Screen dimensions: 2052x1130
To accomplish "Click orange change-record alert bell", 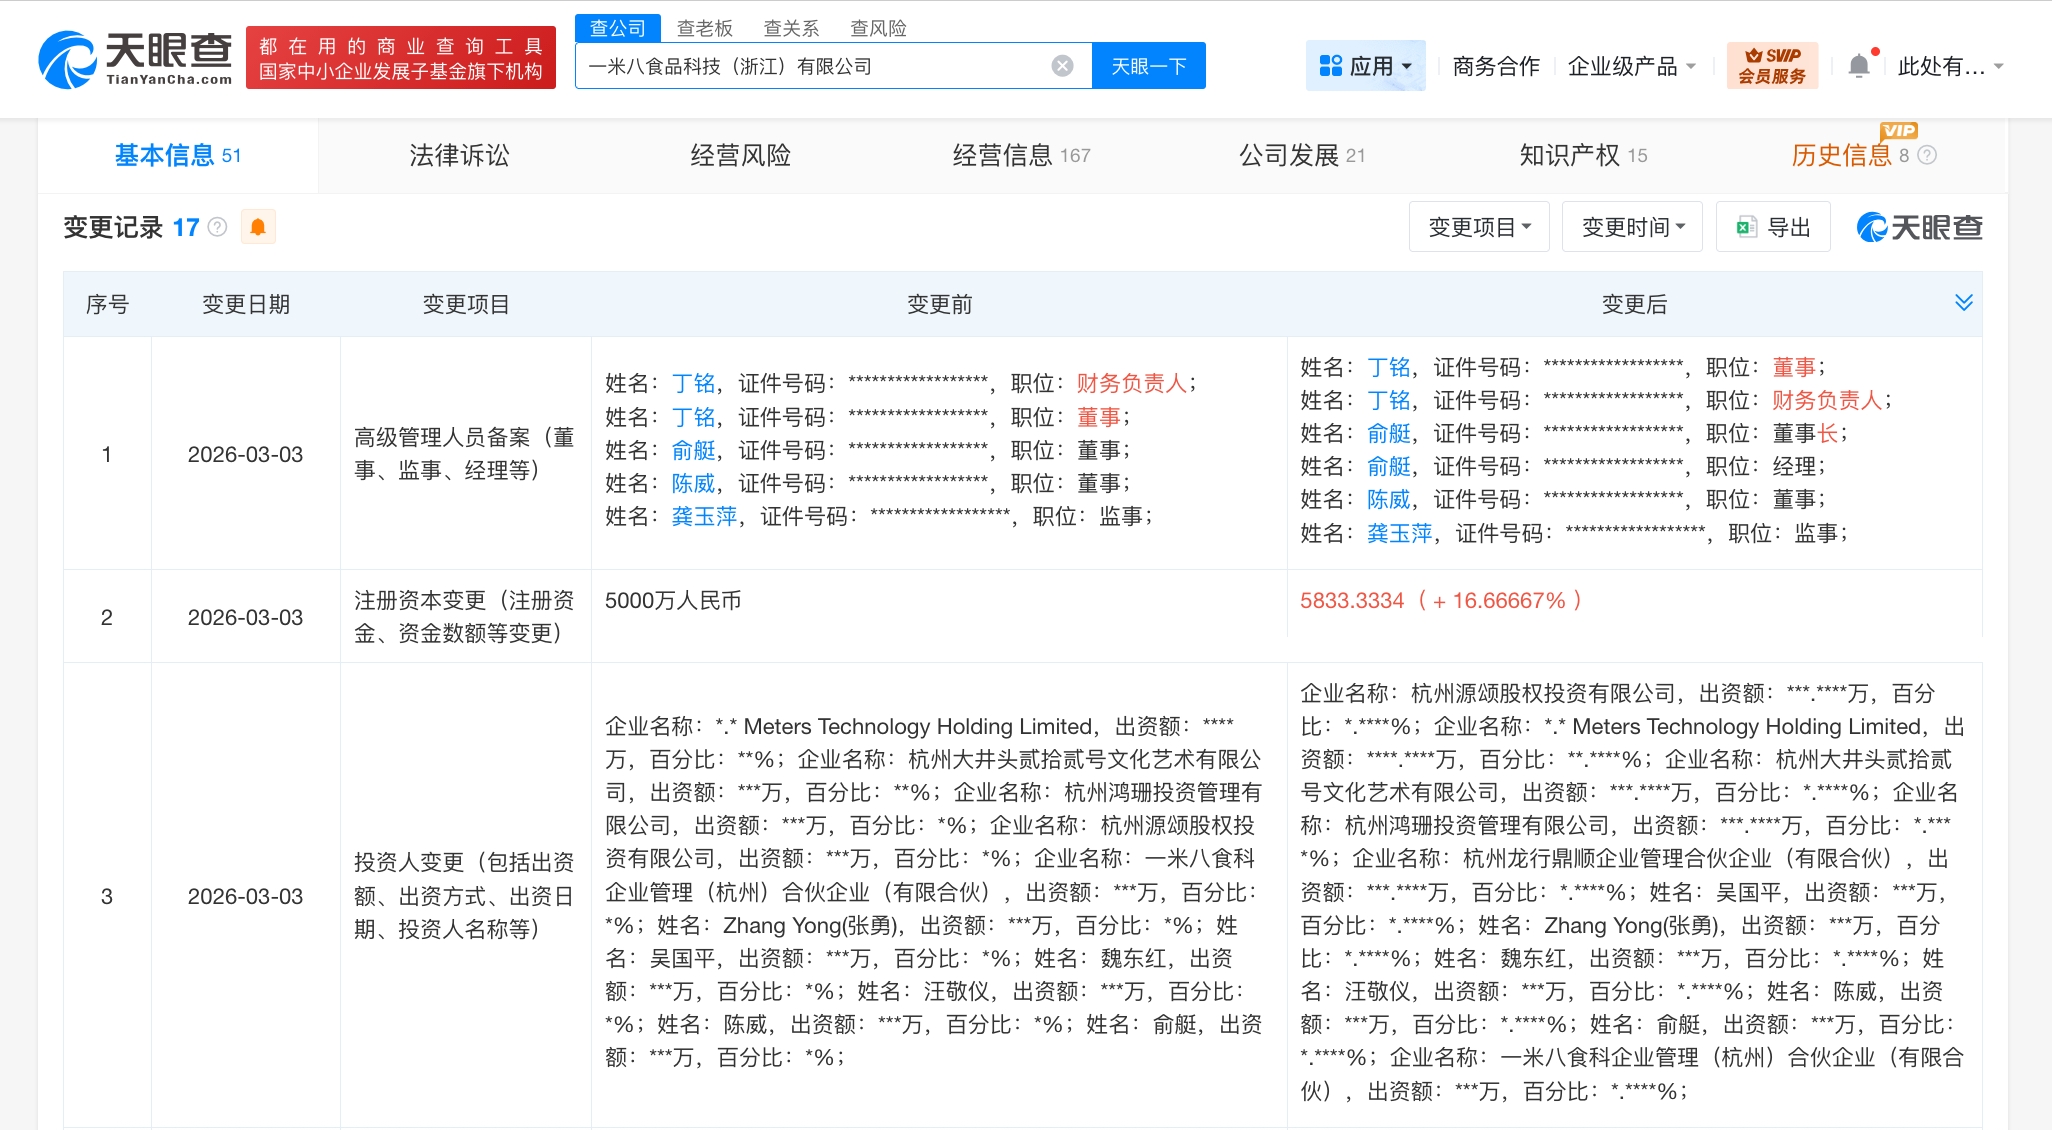I will point(258,227).
